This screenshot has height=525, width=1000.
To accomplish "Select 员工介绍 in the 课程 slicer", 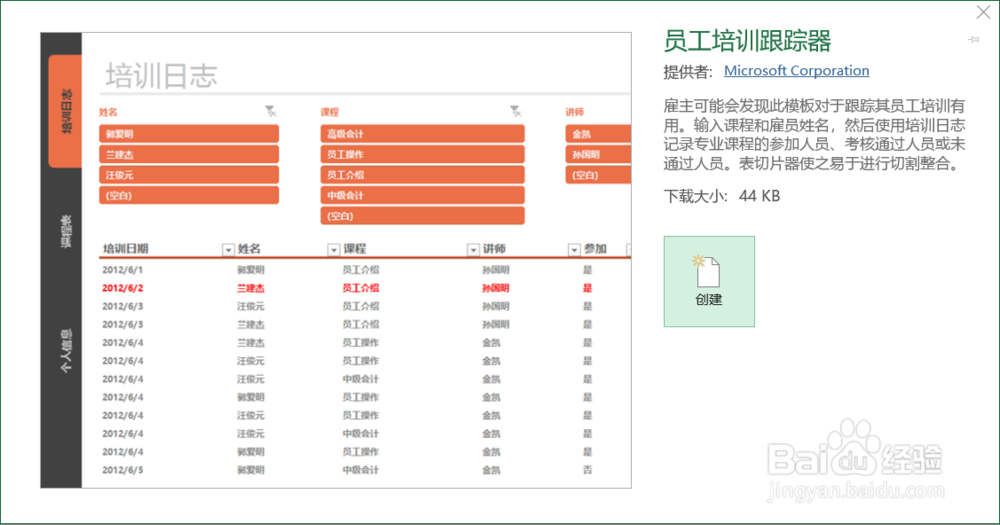I will point(422,175).
